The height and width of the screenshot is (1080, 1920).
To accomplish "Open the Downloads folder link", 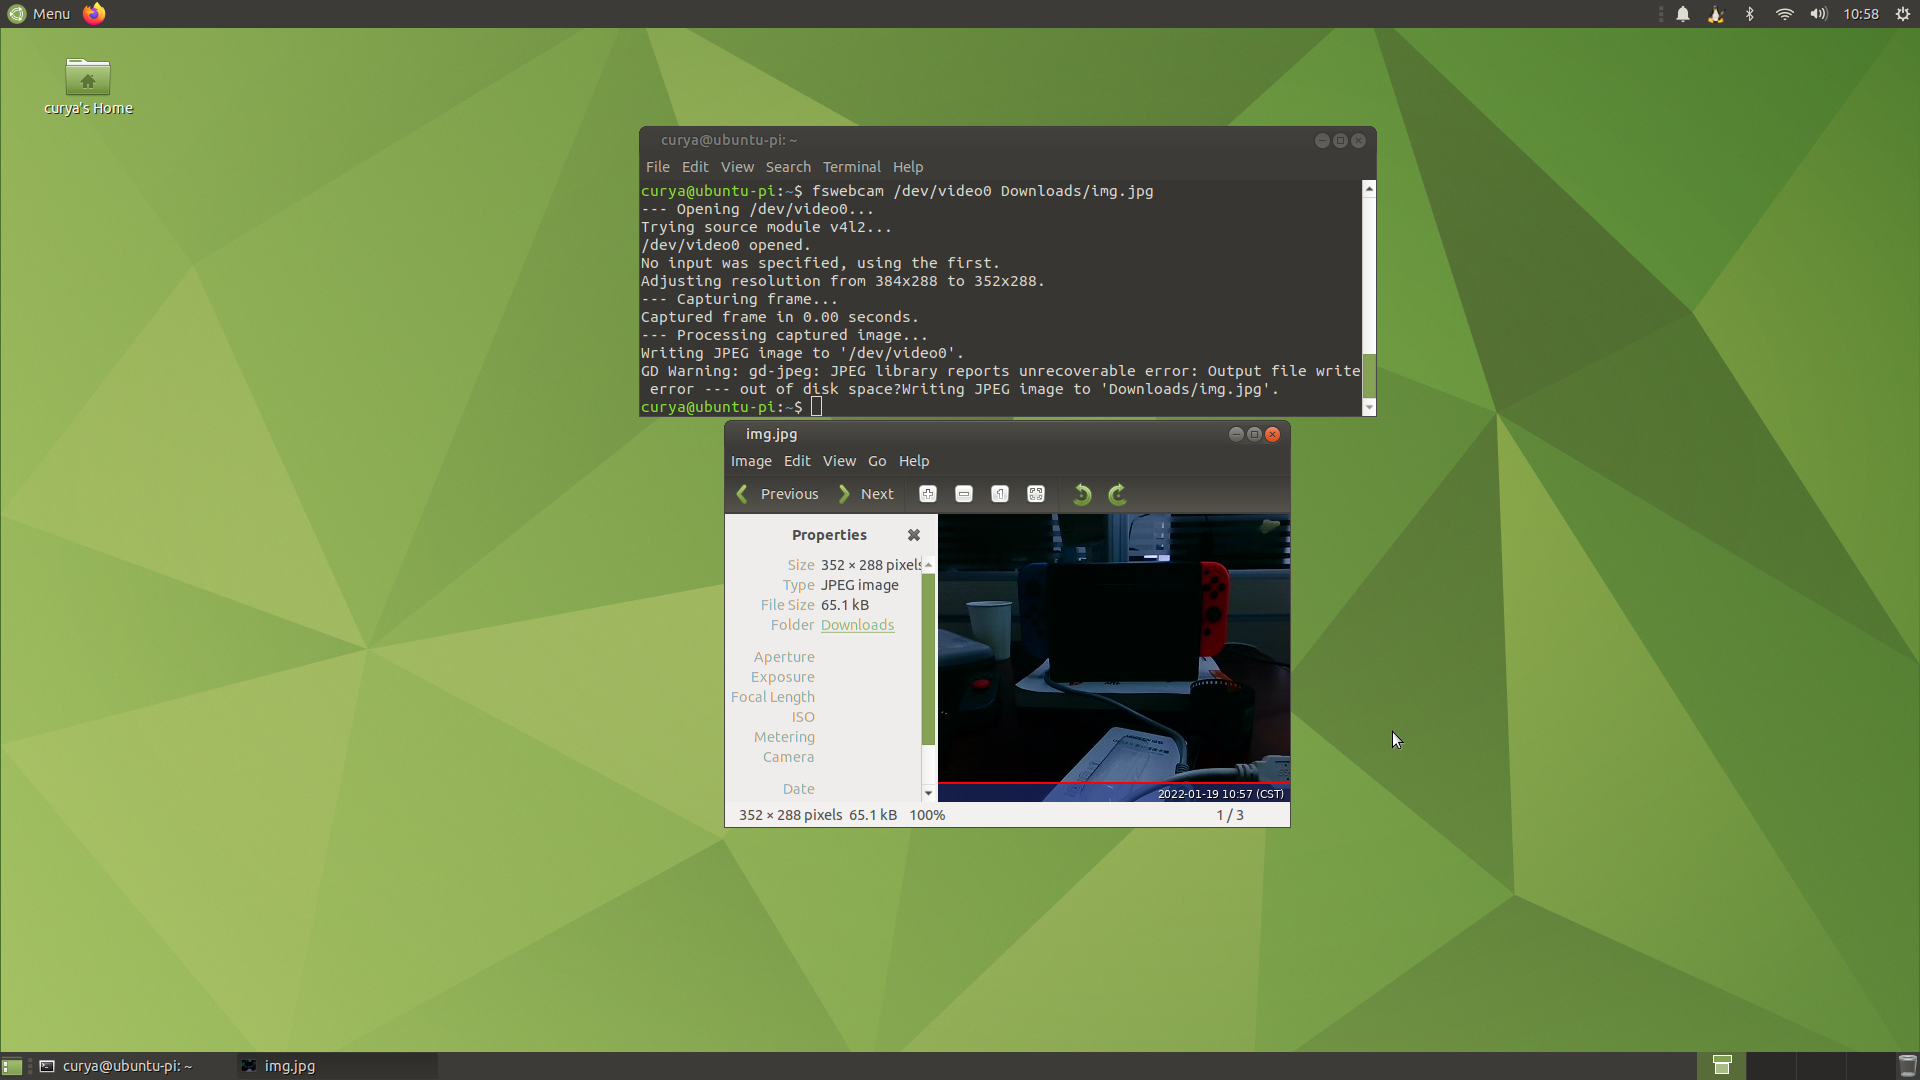I will tap(857, 625).
